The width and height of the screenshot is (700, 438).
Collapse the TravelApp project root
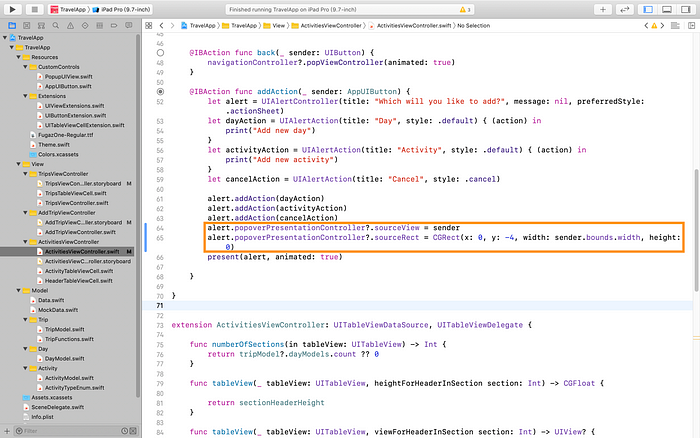point(5,38)
